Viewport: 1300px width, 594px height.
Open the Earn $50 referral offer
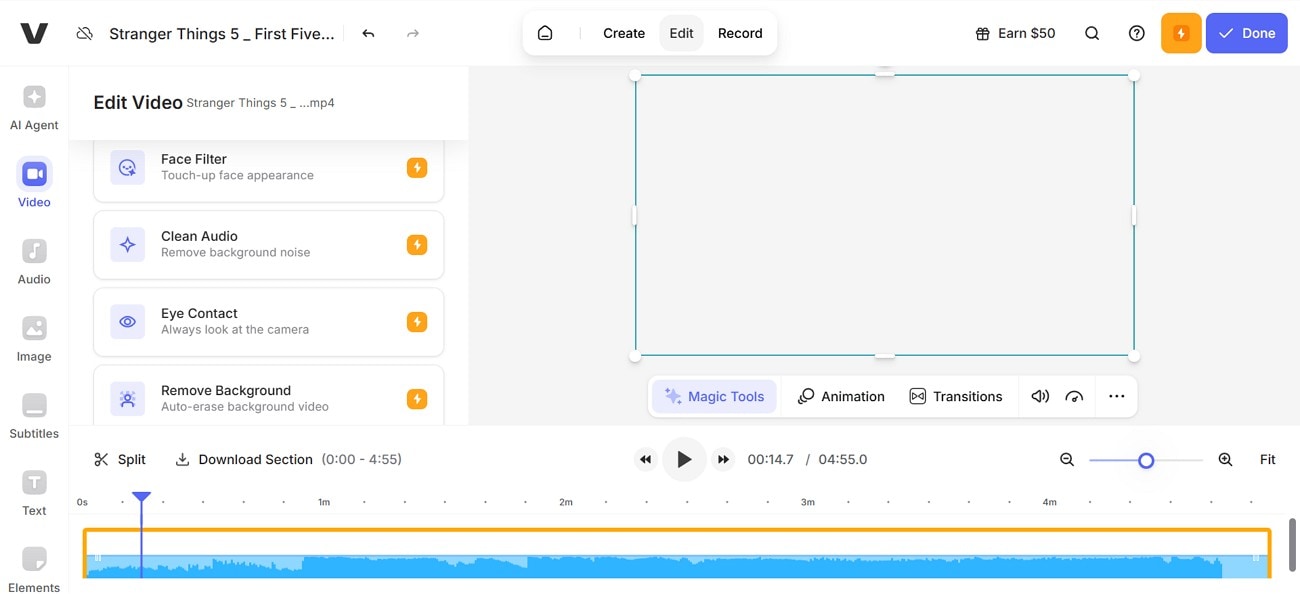point(1015,32)
